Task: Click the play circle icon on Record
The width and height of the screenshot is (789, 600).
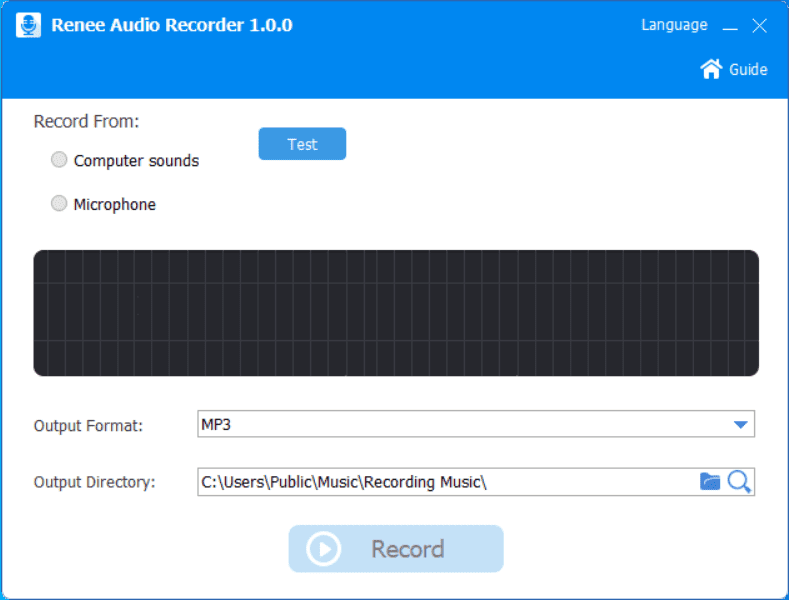Action: [x=323, y=549]
